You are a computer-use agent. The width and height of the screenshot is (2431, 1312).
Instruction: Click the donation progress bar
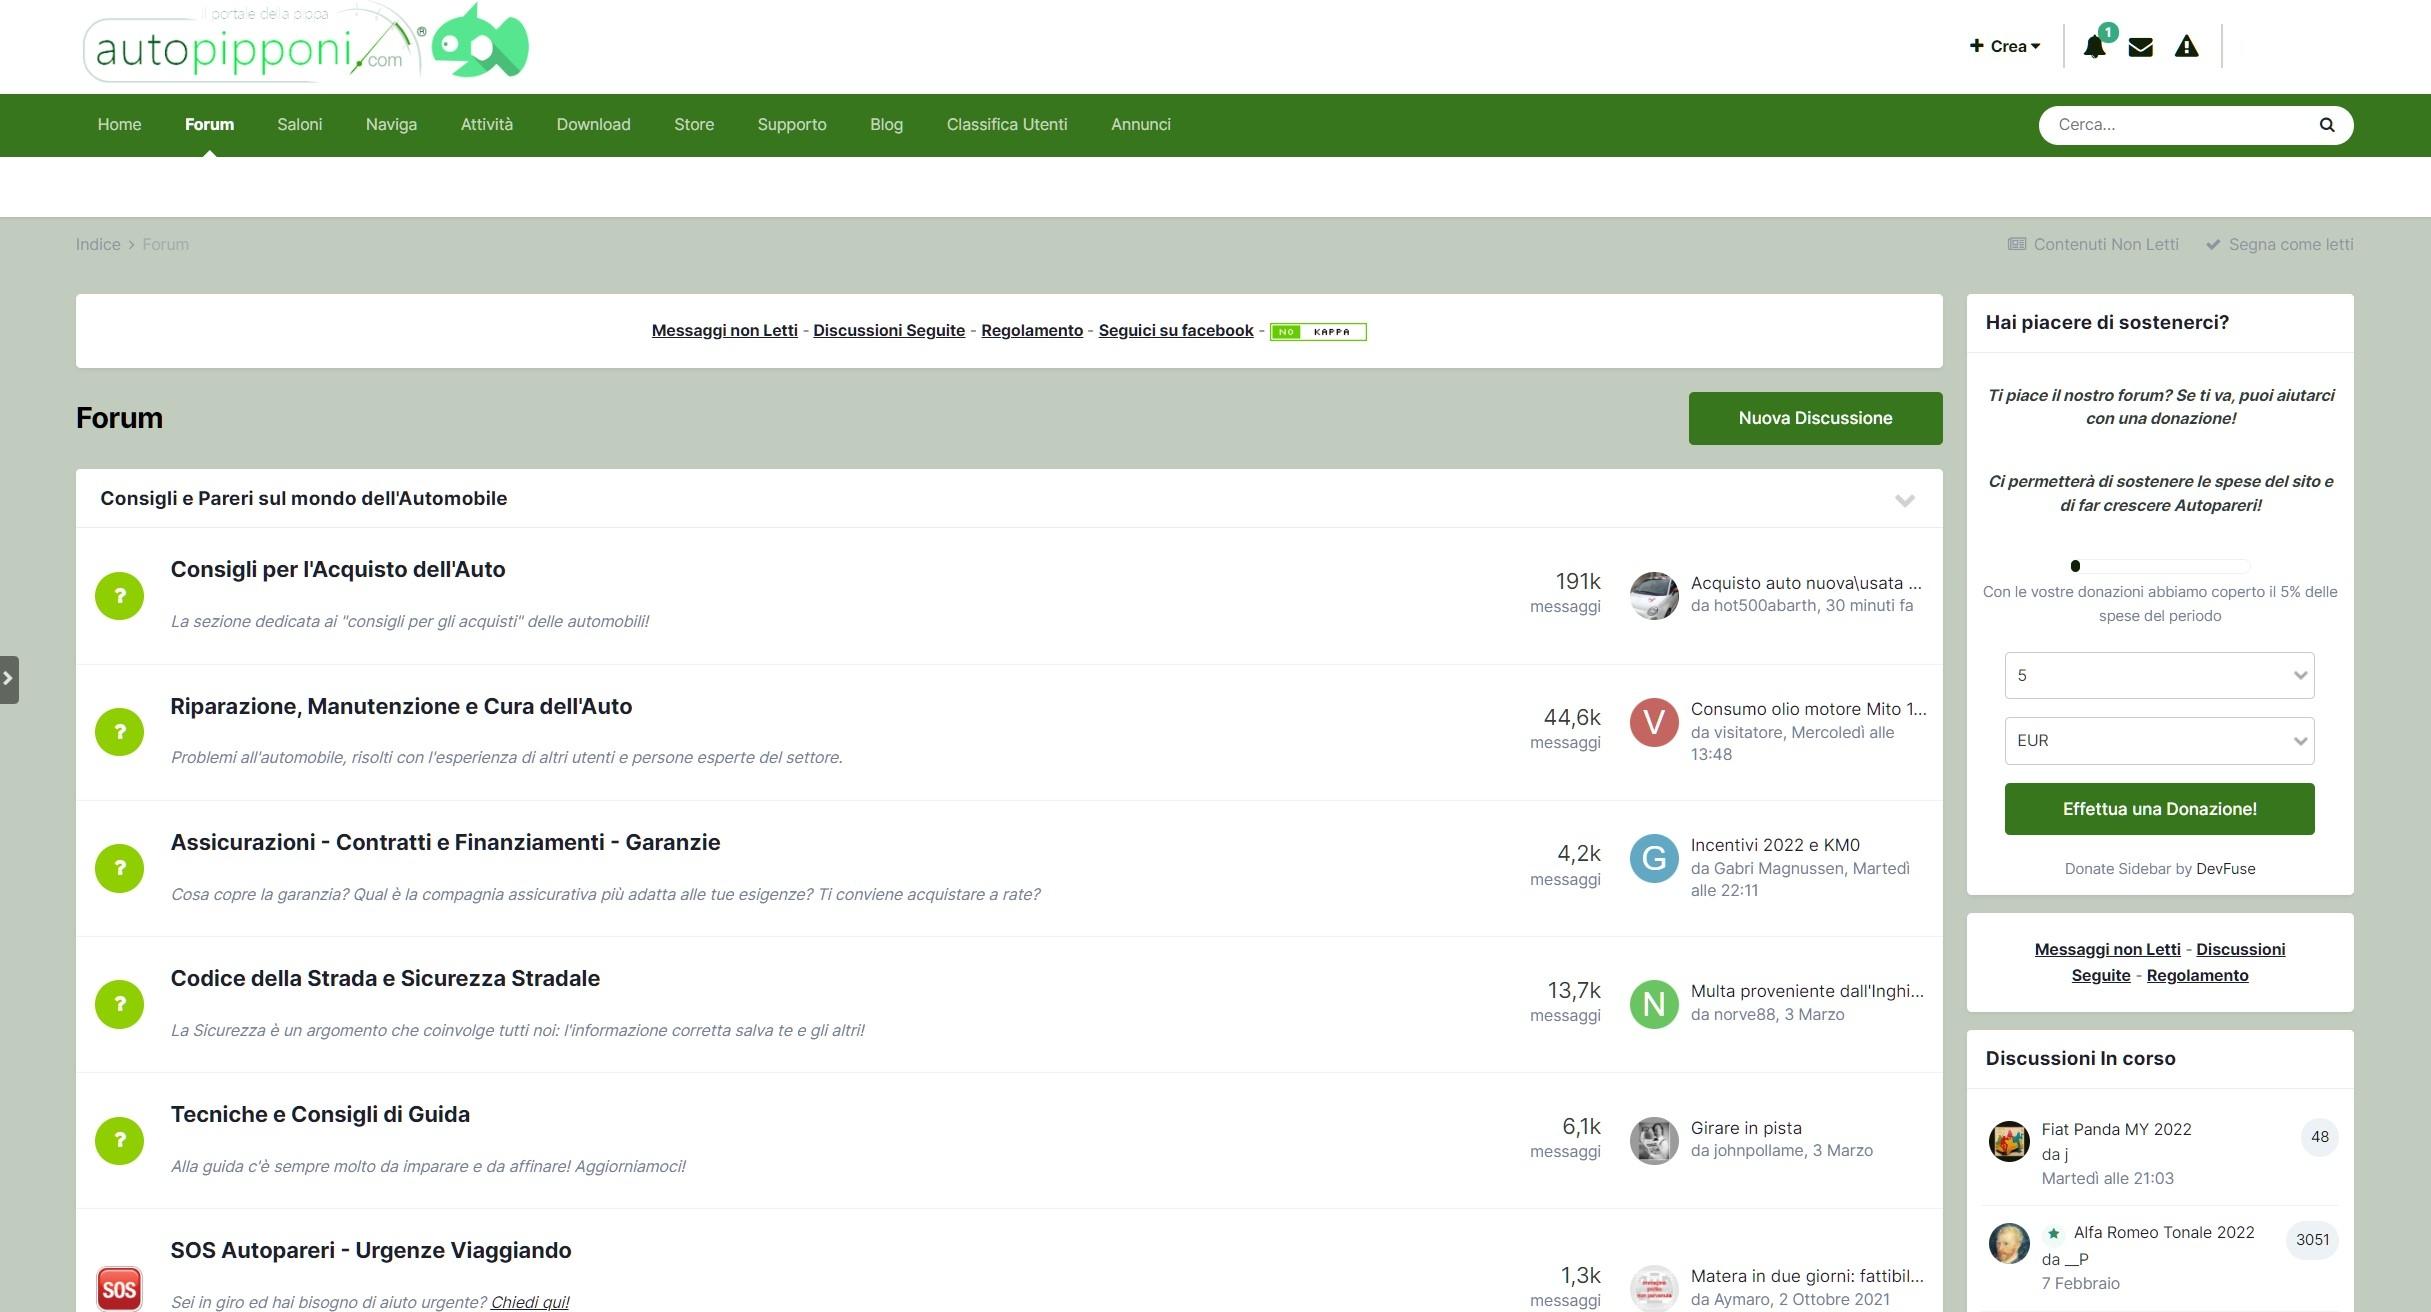click(x=2159, y=566)
